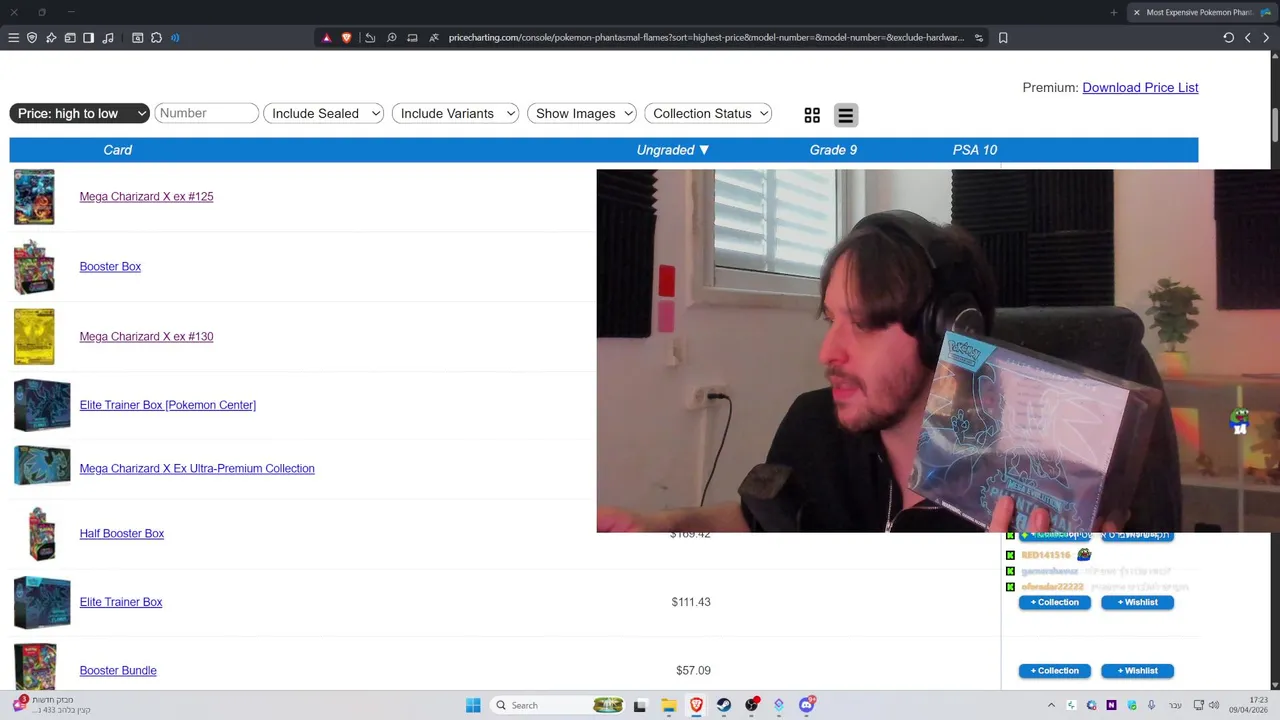Click the blue speaker audio icon

(x=175, y=38)
